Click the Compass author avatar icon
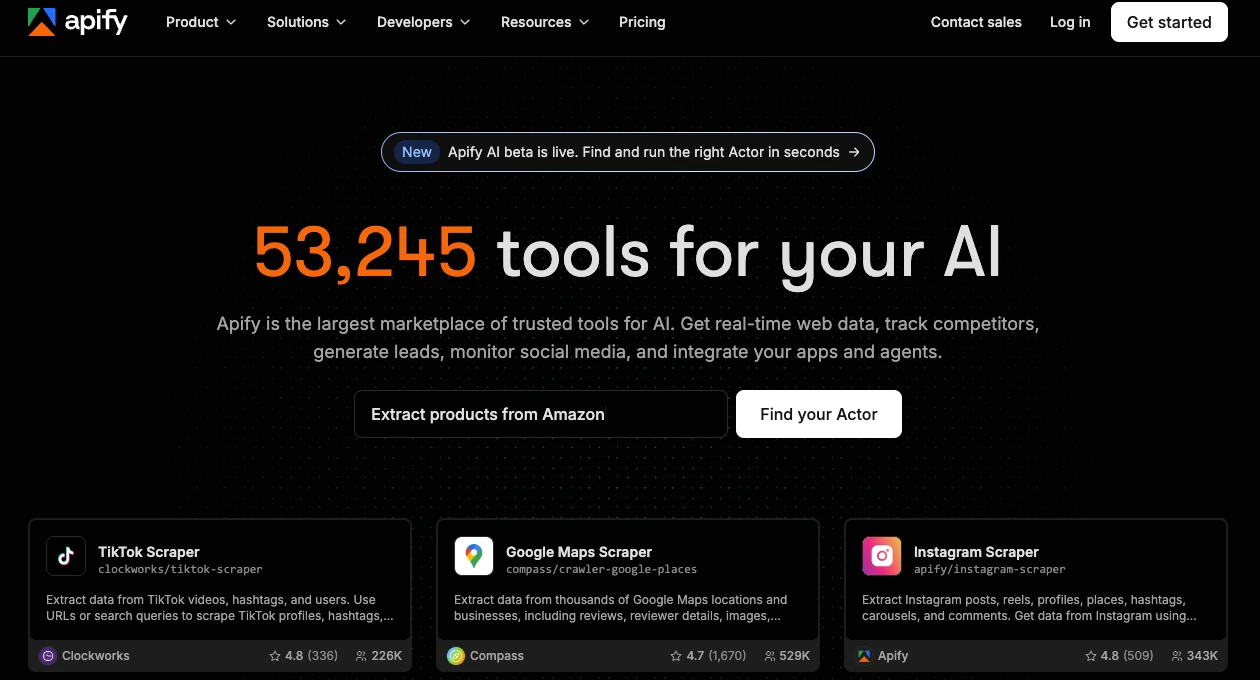 pyautogui.click(x=455, y=656)
